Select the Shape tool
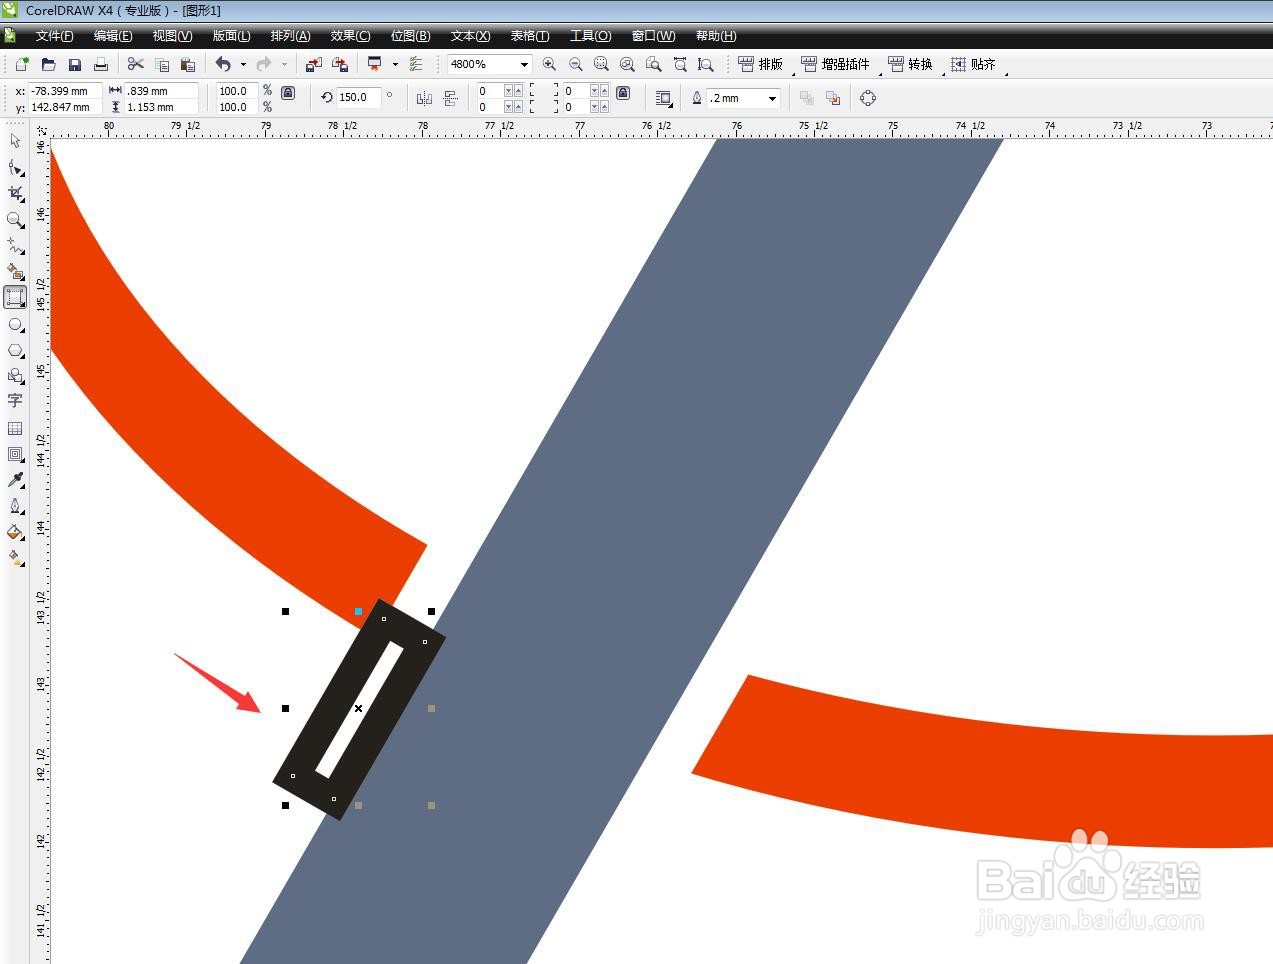Image resolution: width=1273 pixels, height=964 pixels. pyautogui.click(x=15, y=167)
